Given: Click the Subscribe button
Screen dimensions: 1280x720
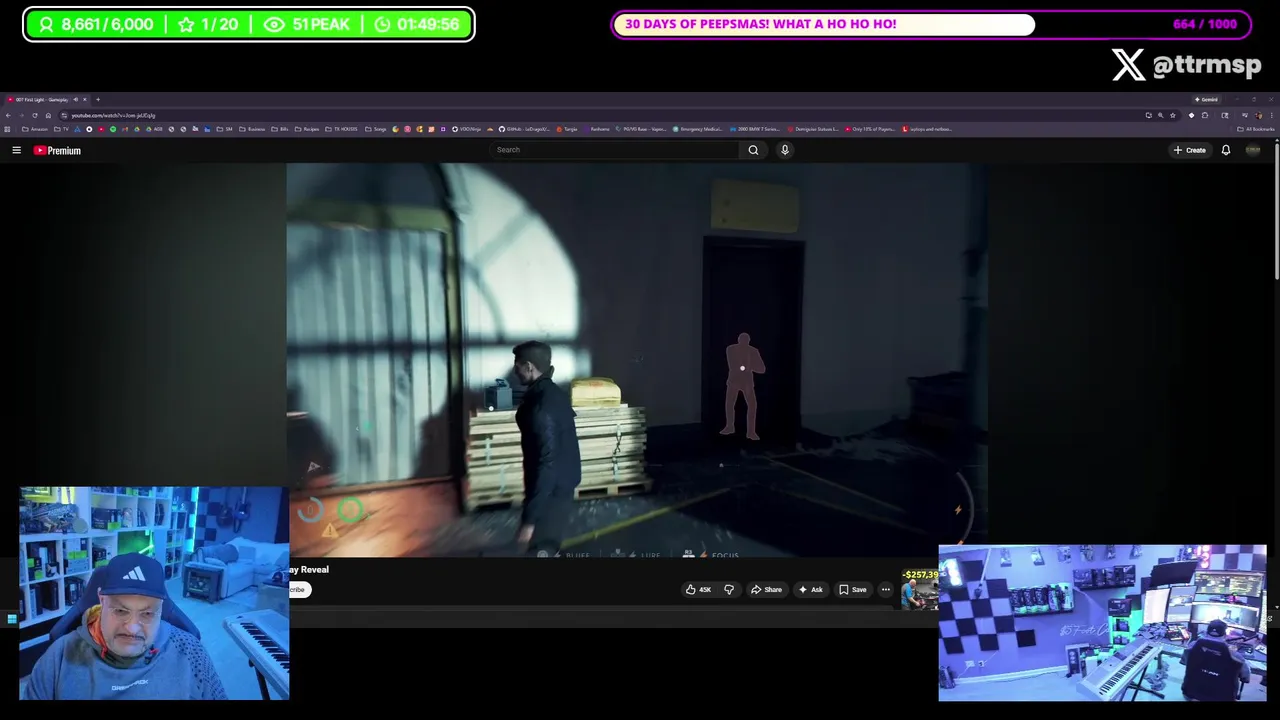Looking at the screenshot, I should point(299,589).
